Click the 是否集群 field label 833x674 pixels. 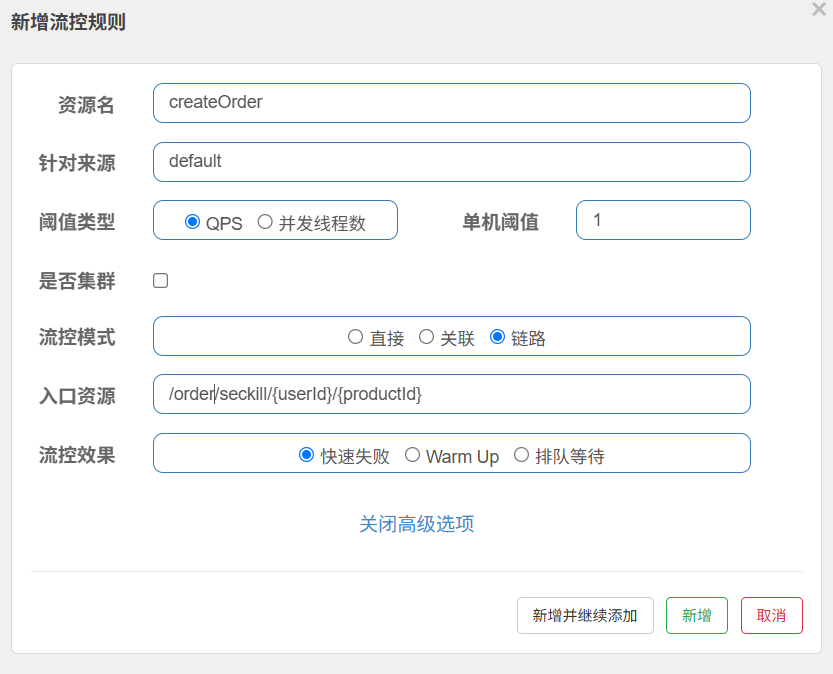(x=77, y=282)
